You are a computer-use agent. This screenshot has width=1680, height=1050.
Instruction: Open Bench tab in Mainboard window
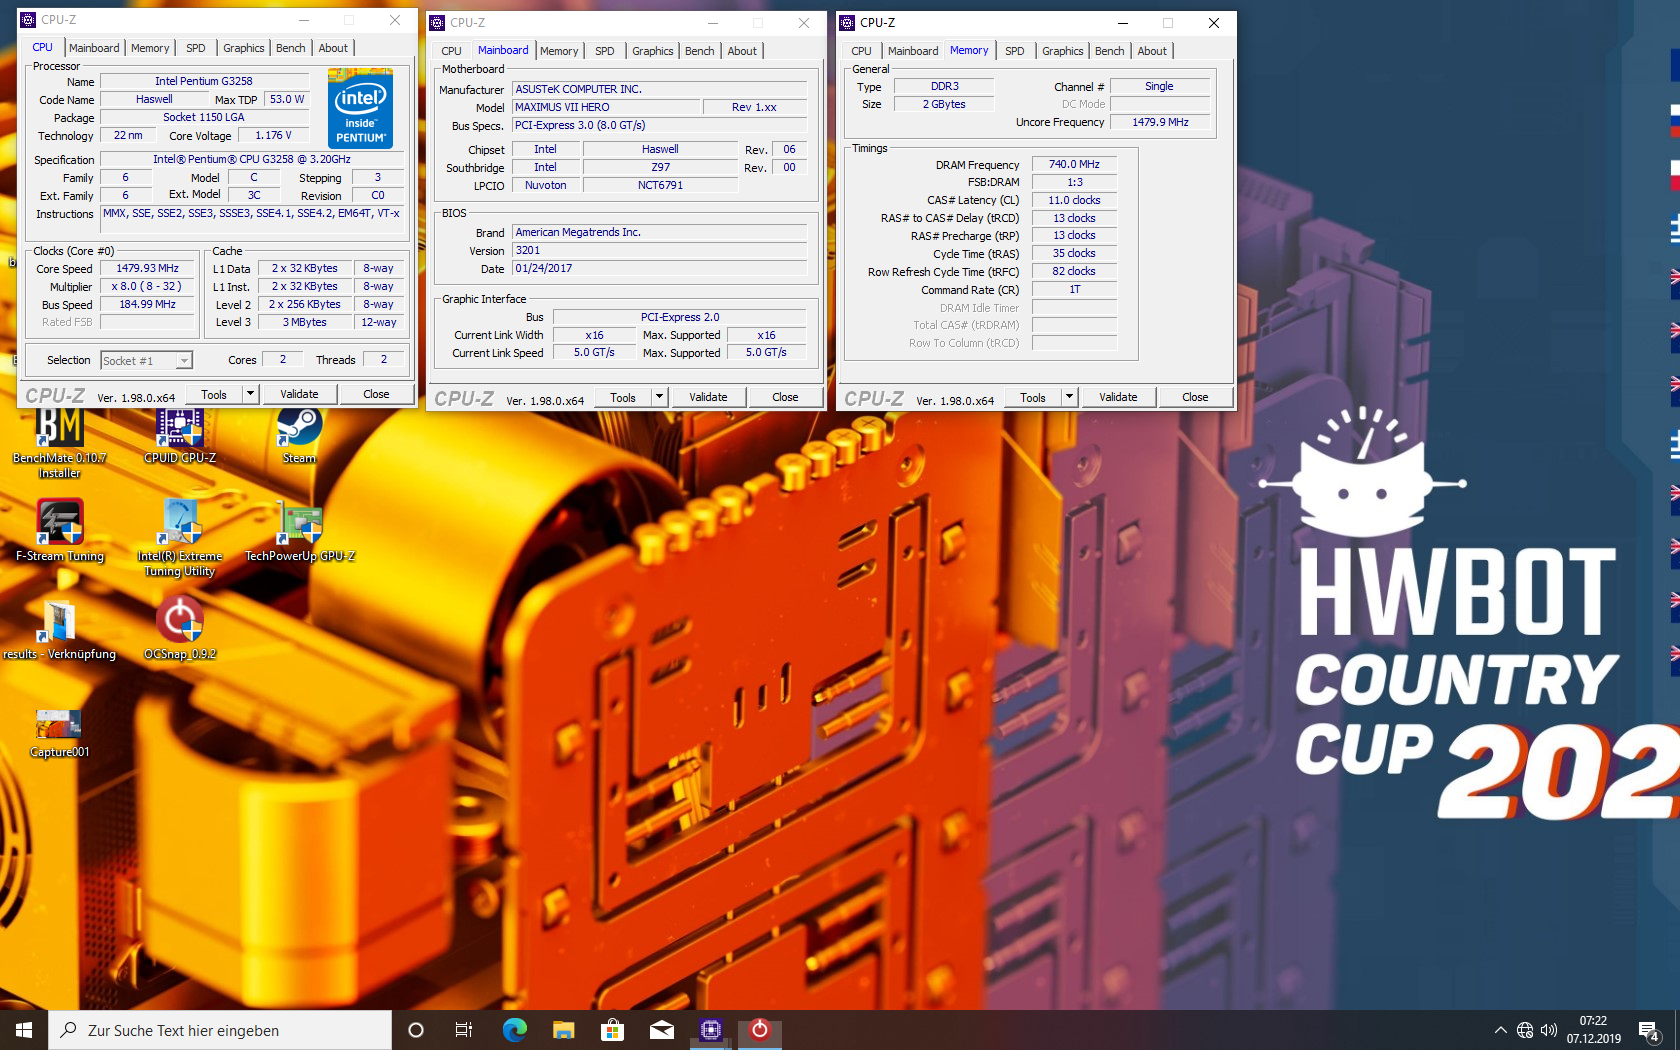coord(700,51)
